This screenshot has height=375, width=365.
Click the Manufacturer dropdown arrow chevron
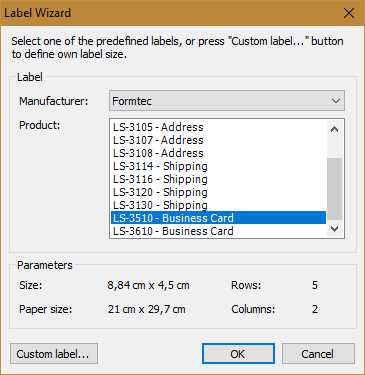pyautogui.click(x=335, y=101)
